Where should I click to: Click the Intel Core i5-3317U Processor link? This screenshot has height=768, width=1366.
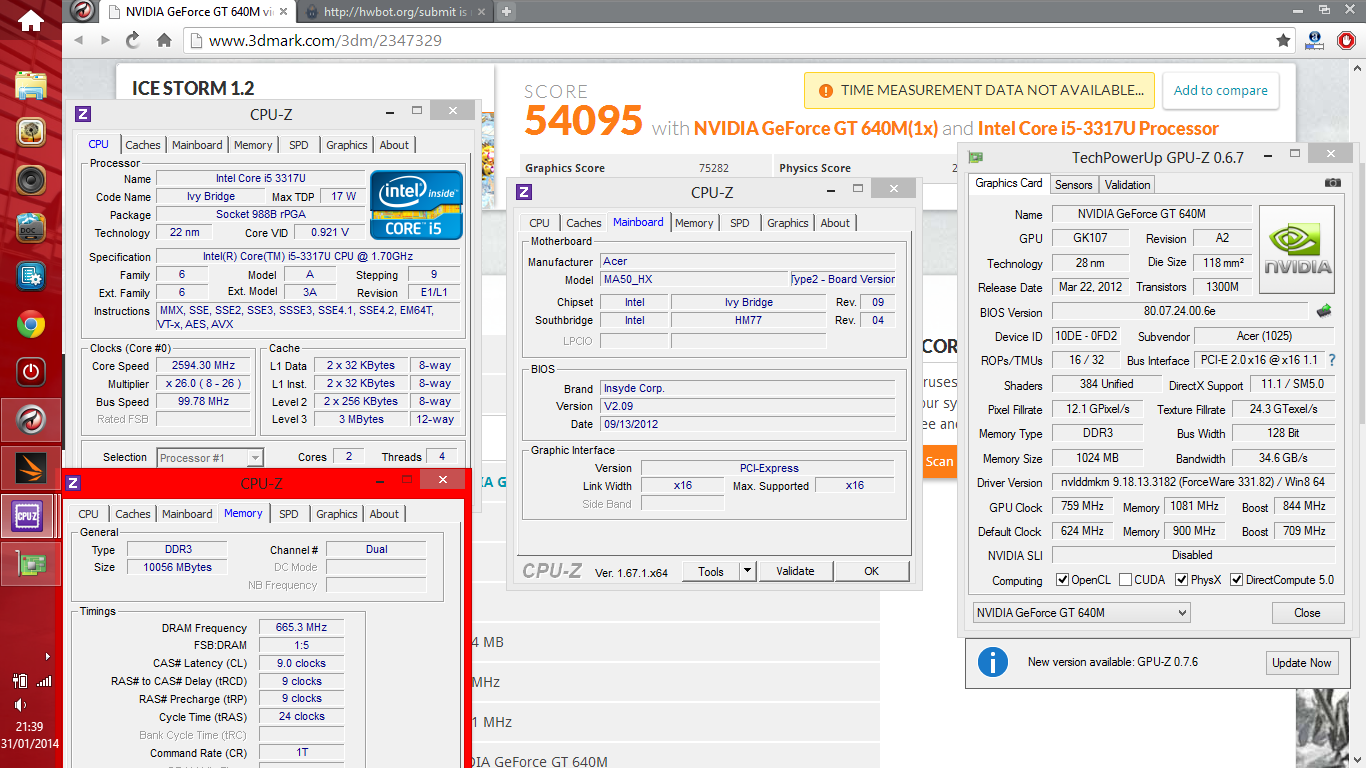coord(1098,128)
